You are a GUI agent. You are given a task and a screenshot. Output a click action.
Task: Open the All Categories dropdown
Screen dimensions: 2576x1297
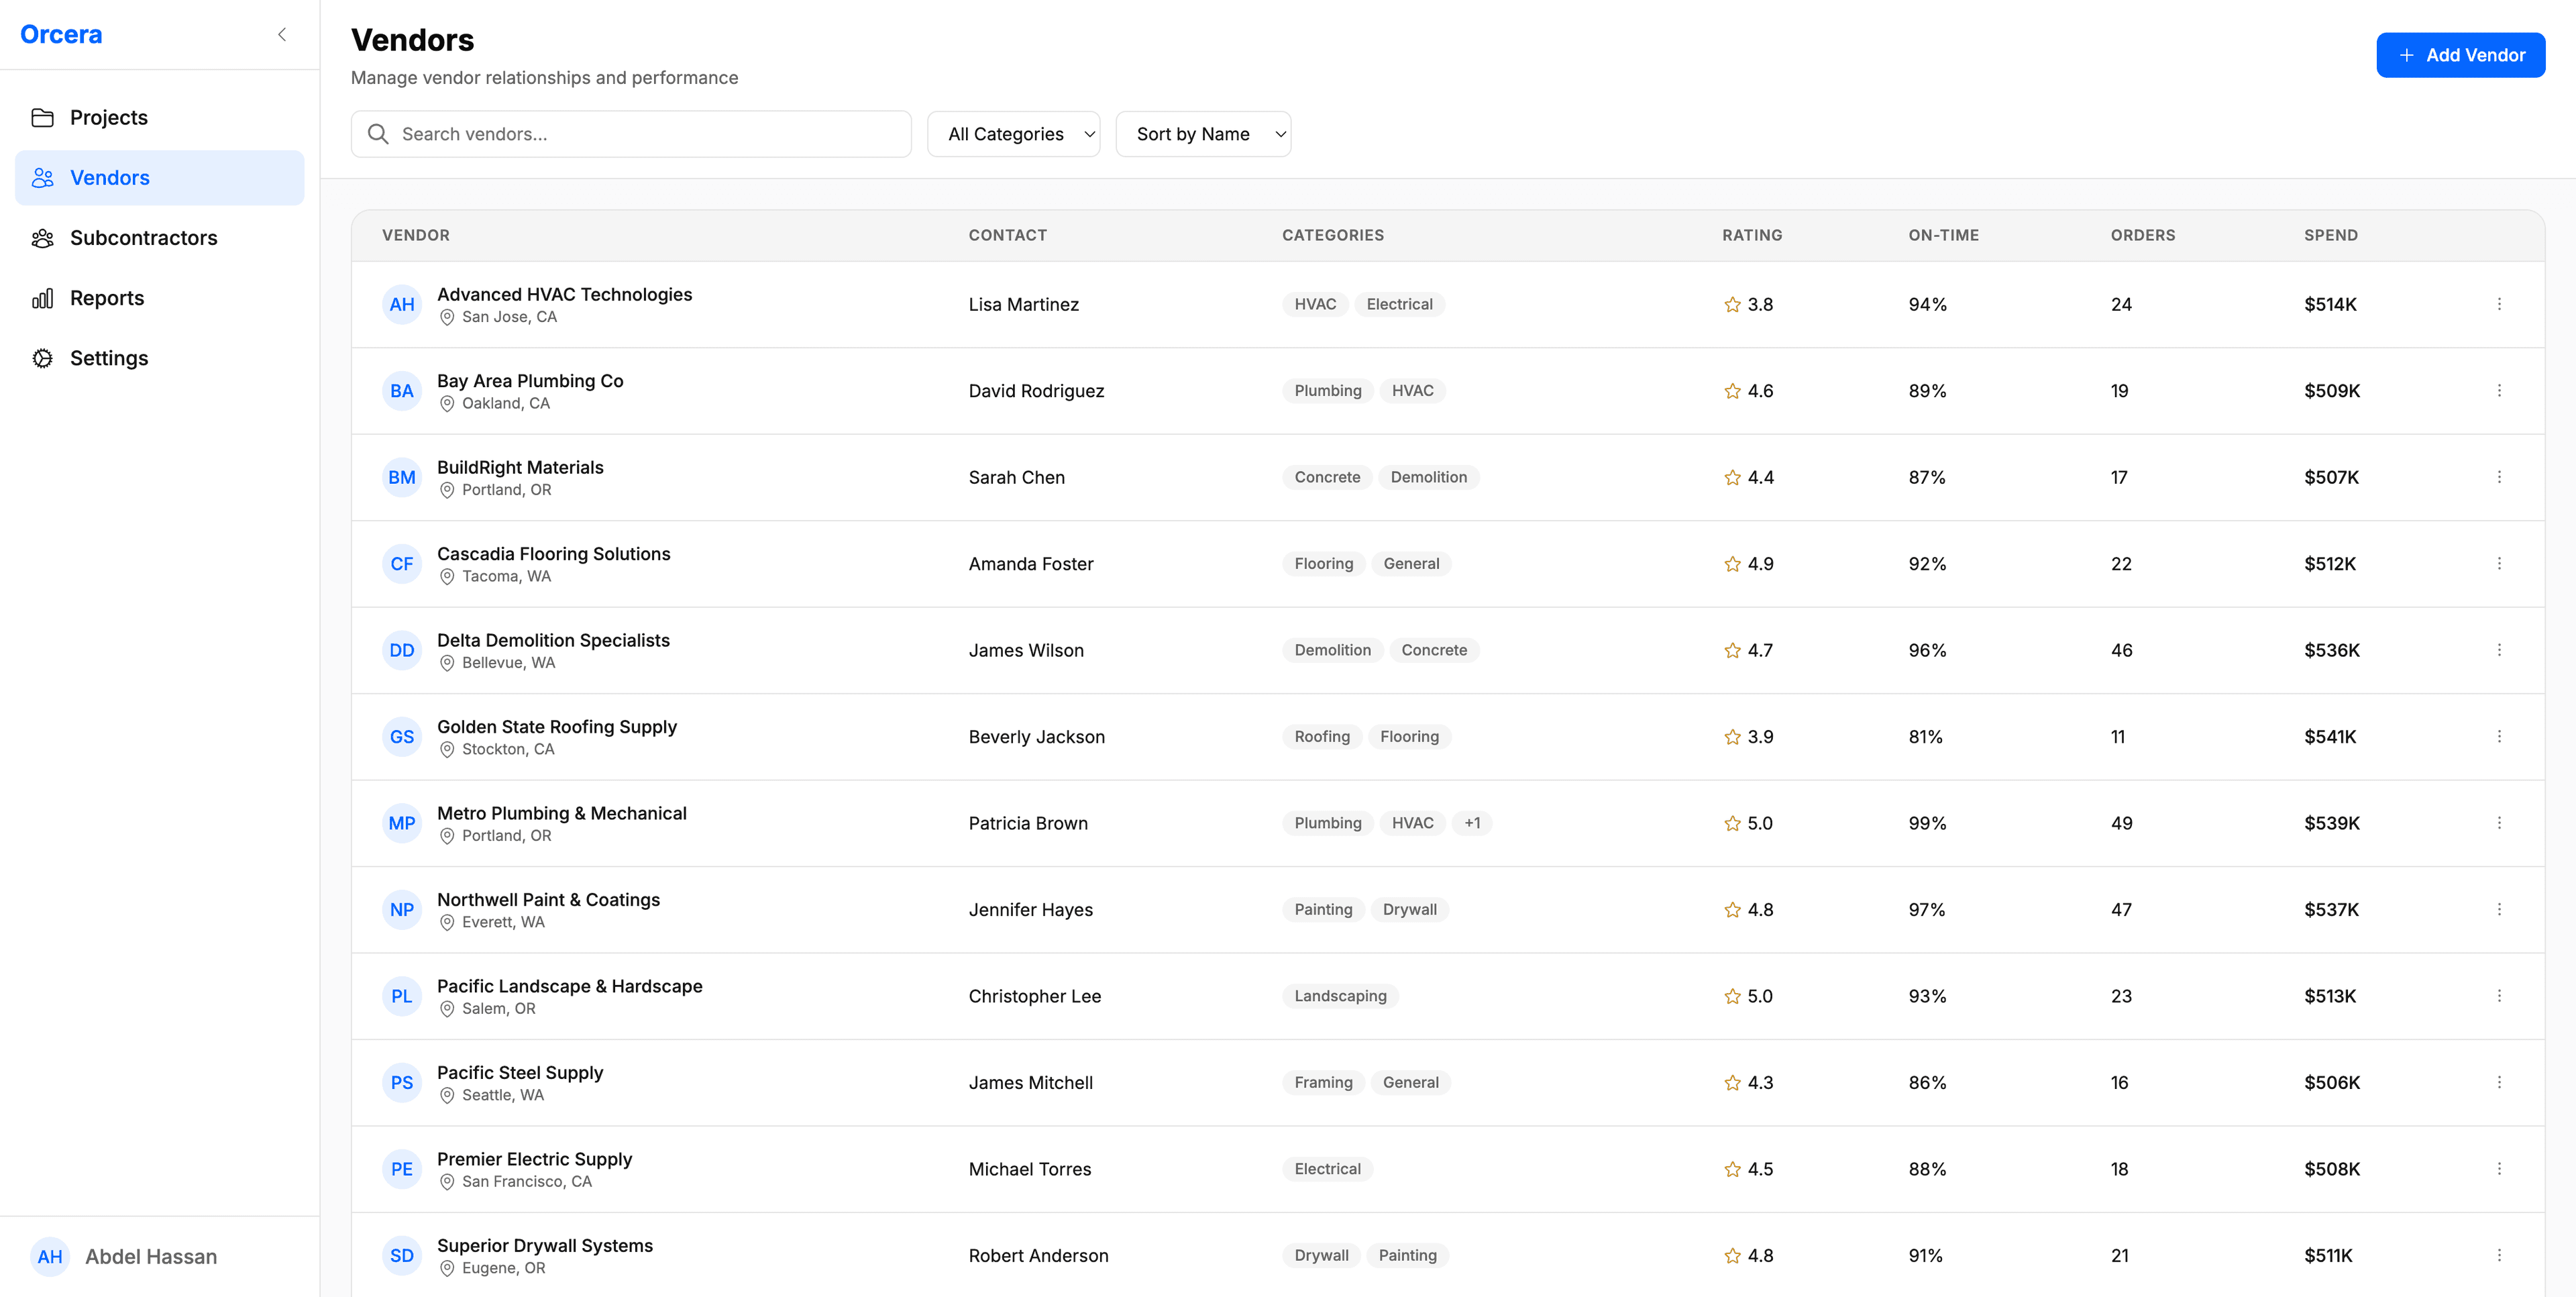[1013, 133]
